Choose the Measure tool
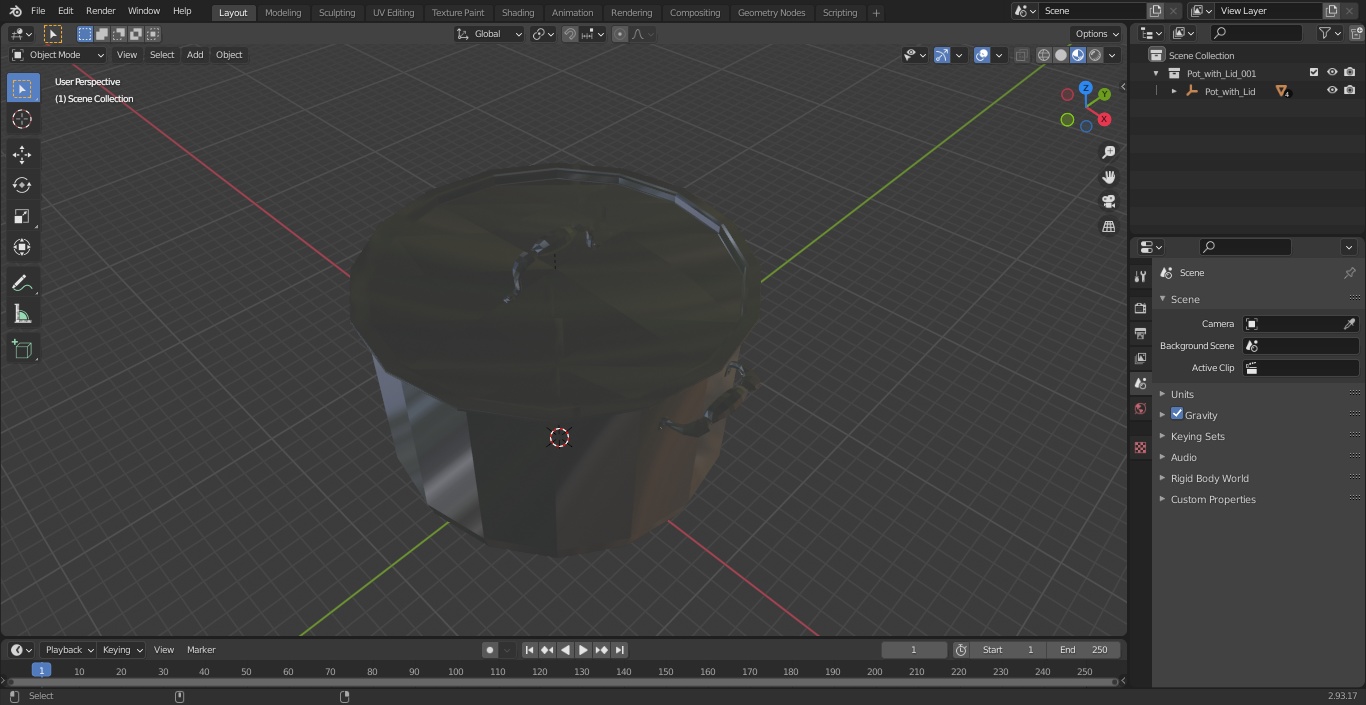 tap(22, 314)
